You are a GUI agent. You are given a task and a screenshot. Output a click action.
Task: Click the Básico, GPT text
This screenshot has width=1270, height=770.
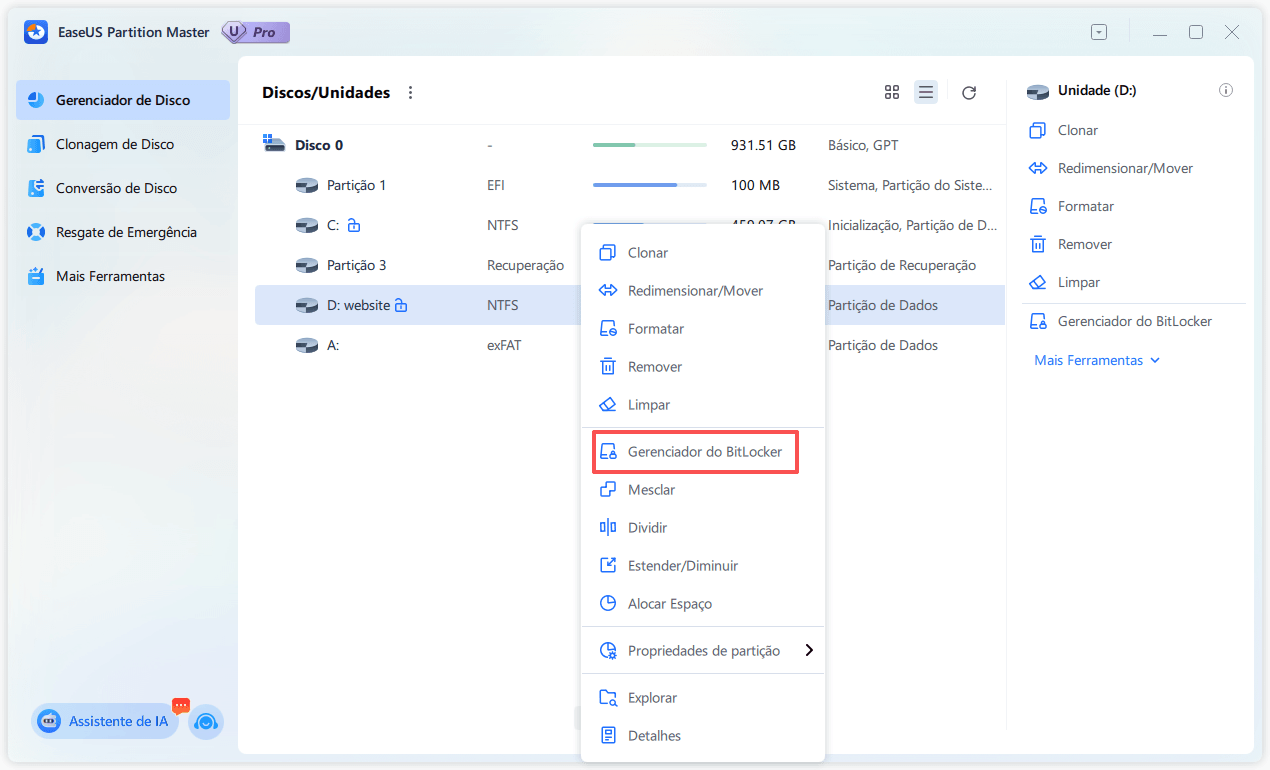click(863, 145)
